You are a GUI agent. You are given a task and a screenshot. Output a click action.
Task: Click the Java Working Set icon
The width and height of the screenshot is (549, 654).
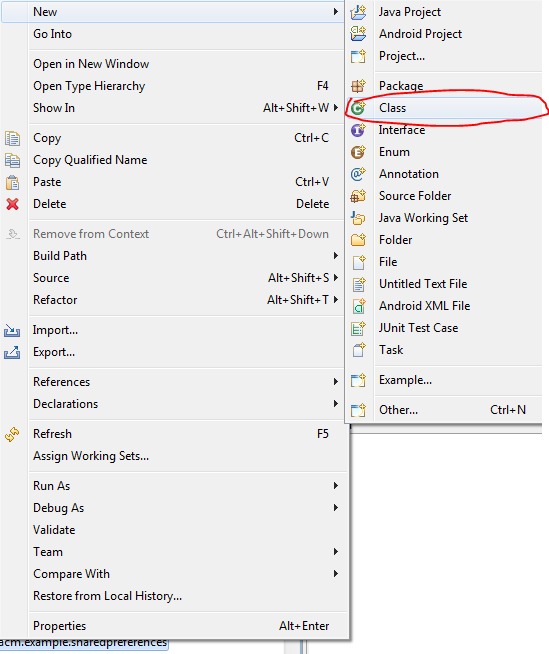(x=358, y=218)
